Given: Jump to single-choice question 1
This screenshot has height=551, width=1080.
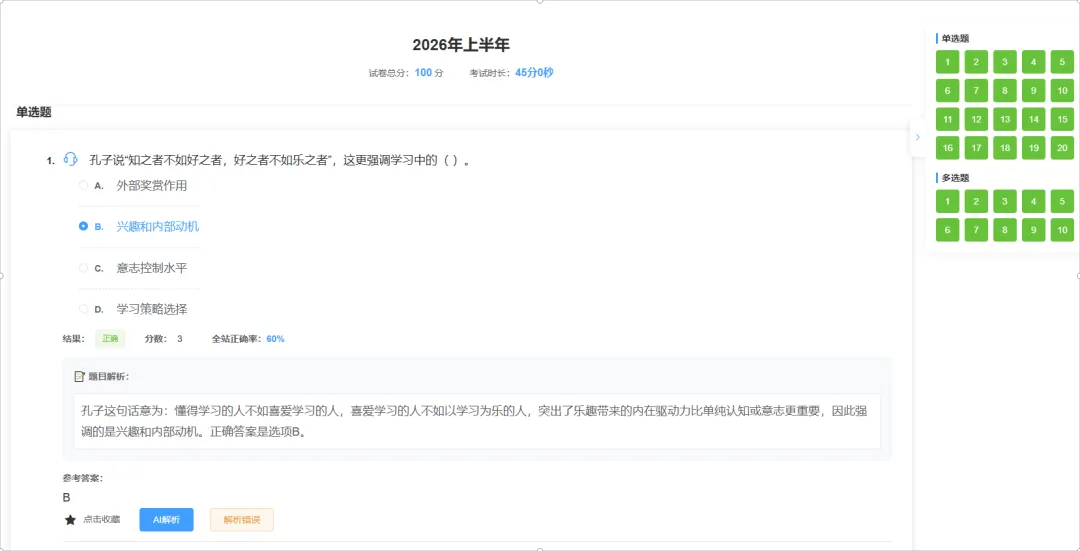Looking at the screenshot, I should tap(948, 62).
